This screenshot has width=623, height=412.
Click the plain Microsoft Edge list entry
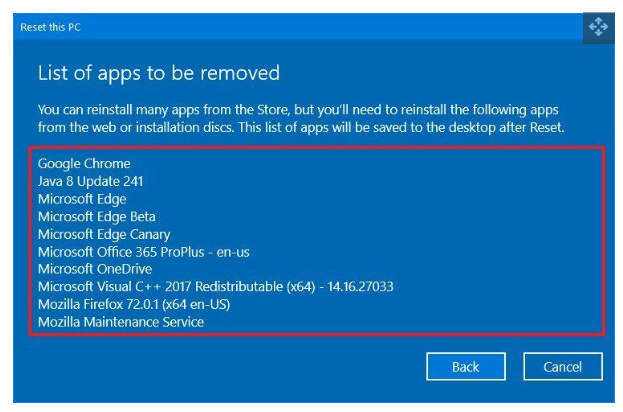pos(82,199)
